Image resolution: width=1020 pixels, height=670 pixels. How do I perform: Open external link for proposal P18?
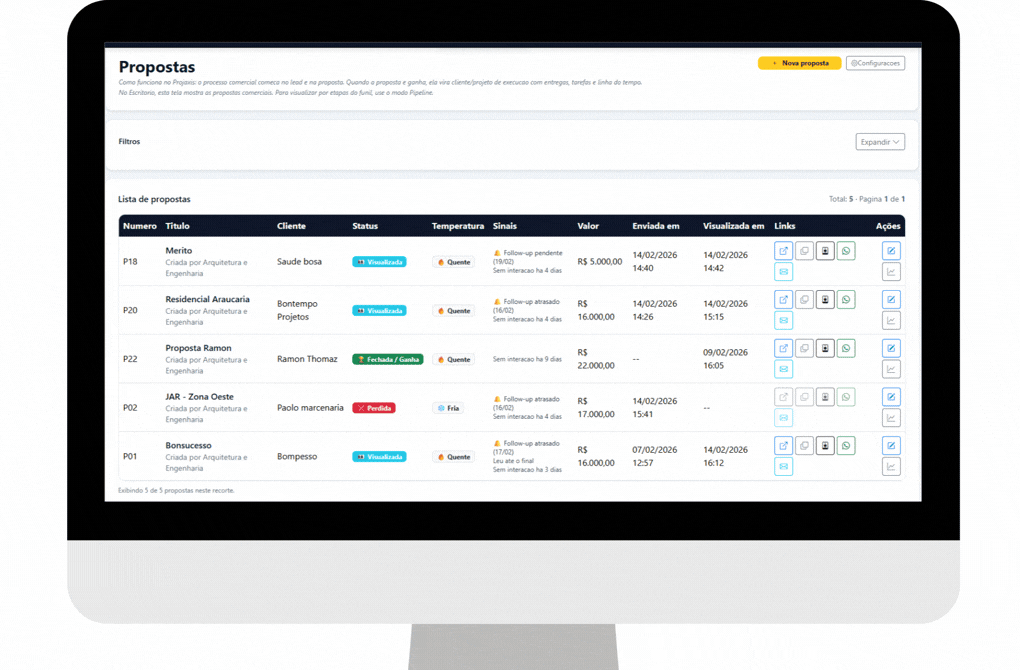[x=783, y=251]
